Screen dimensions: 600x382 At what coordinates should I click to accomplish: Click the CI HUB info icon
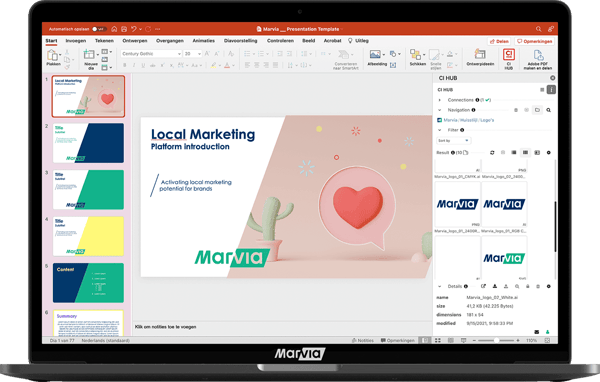pyautogui.click(x=551, y=90)
